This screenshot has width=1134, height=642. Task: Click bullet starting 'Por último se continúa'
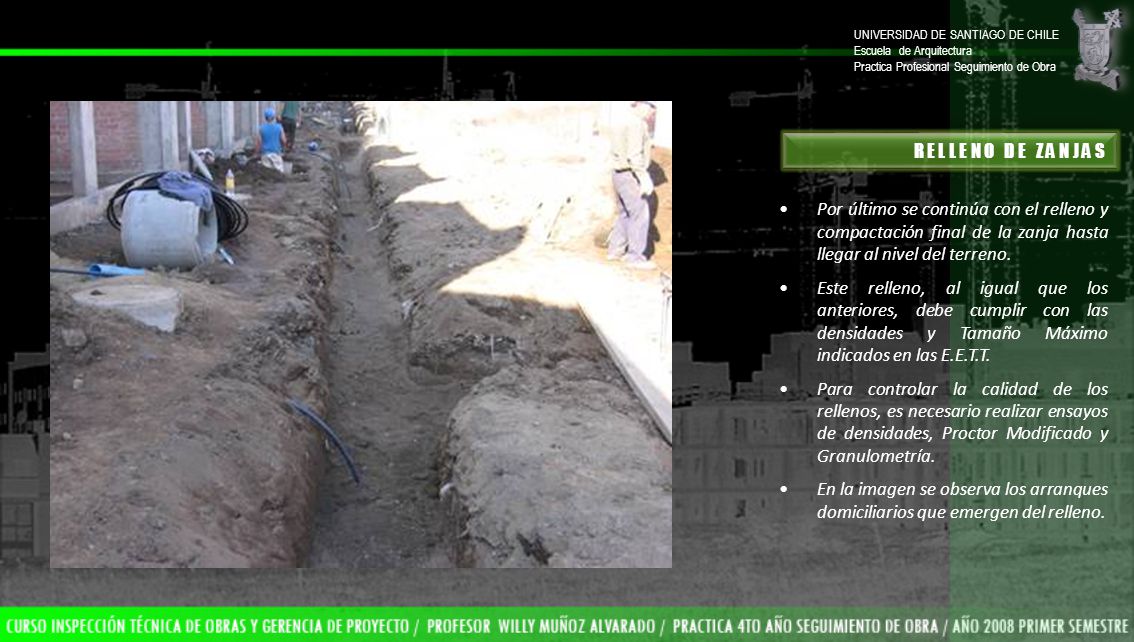point(962,231)
